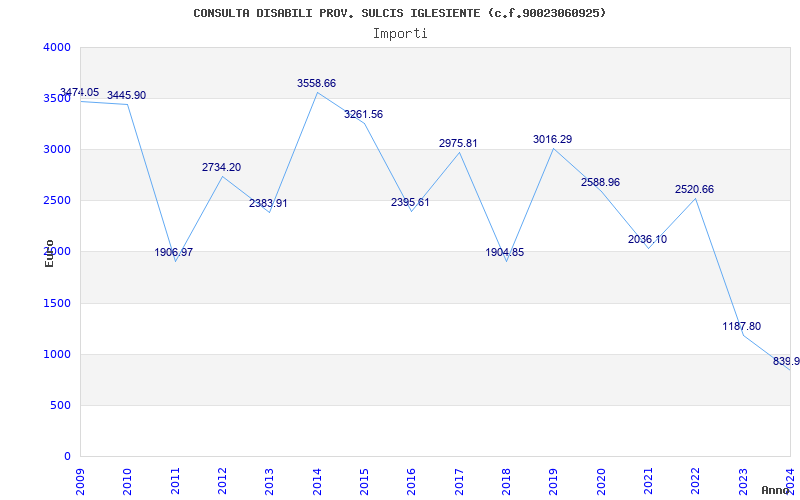
Task: Click the 2395.61 value label
Action: click(410, 202)
